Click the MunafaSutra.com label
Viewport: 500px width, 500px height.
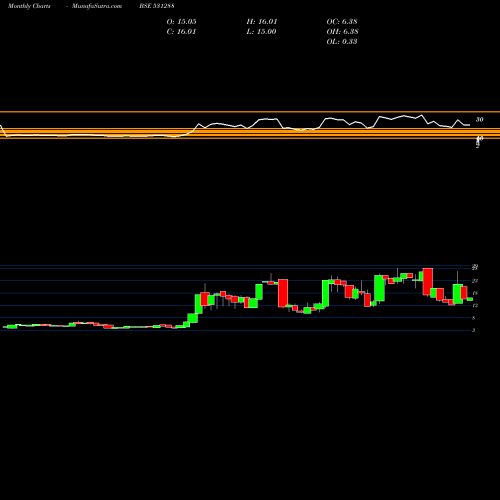(x=97, y=6)
